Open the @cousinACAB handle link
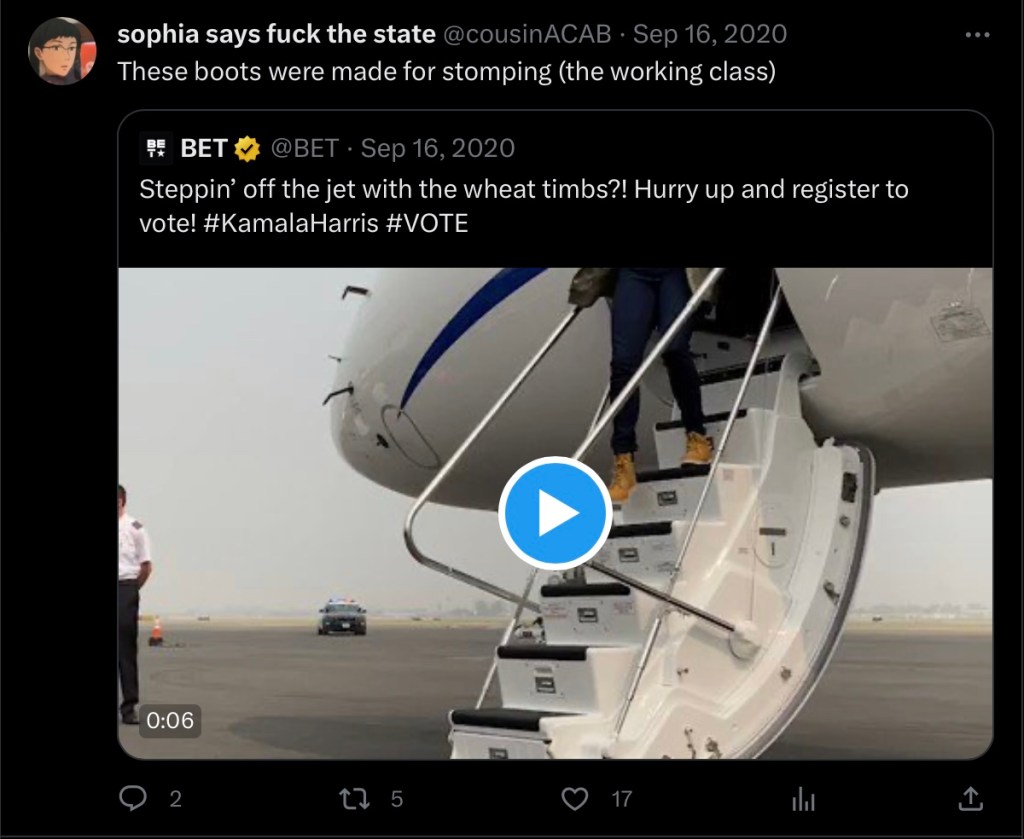The width and height of the screenshot is (1024, 839). click(529, 34)
